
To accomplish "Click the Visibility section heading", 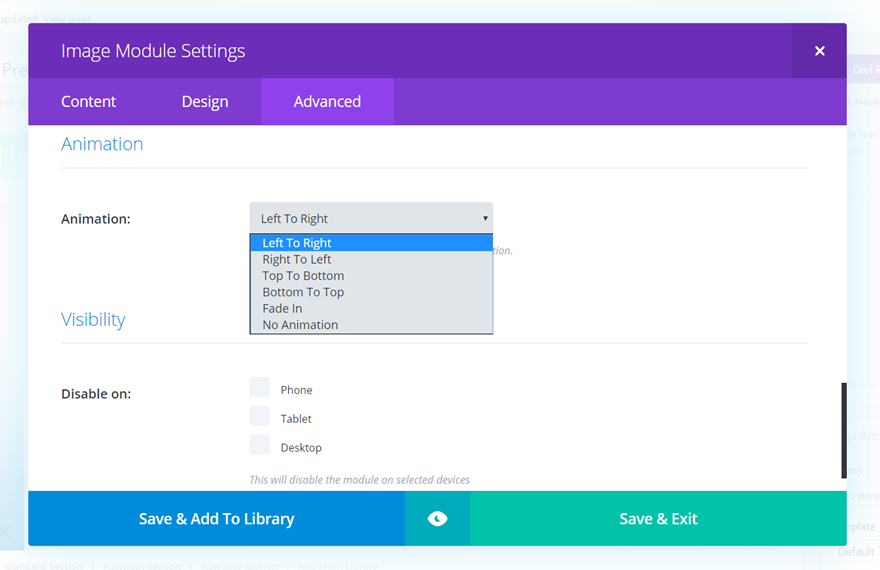I will [93, 320].
